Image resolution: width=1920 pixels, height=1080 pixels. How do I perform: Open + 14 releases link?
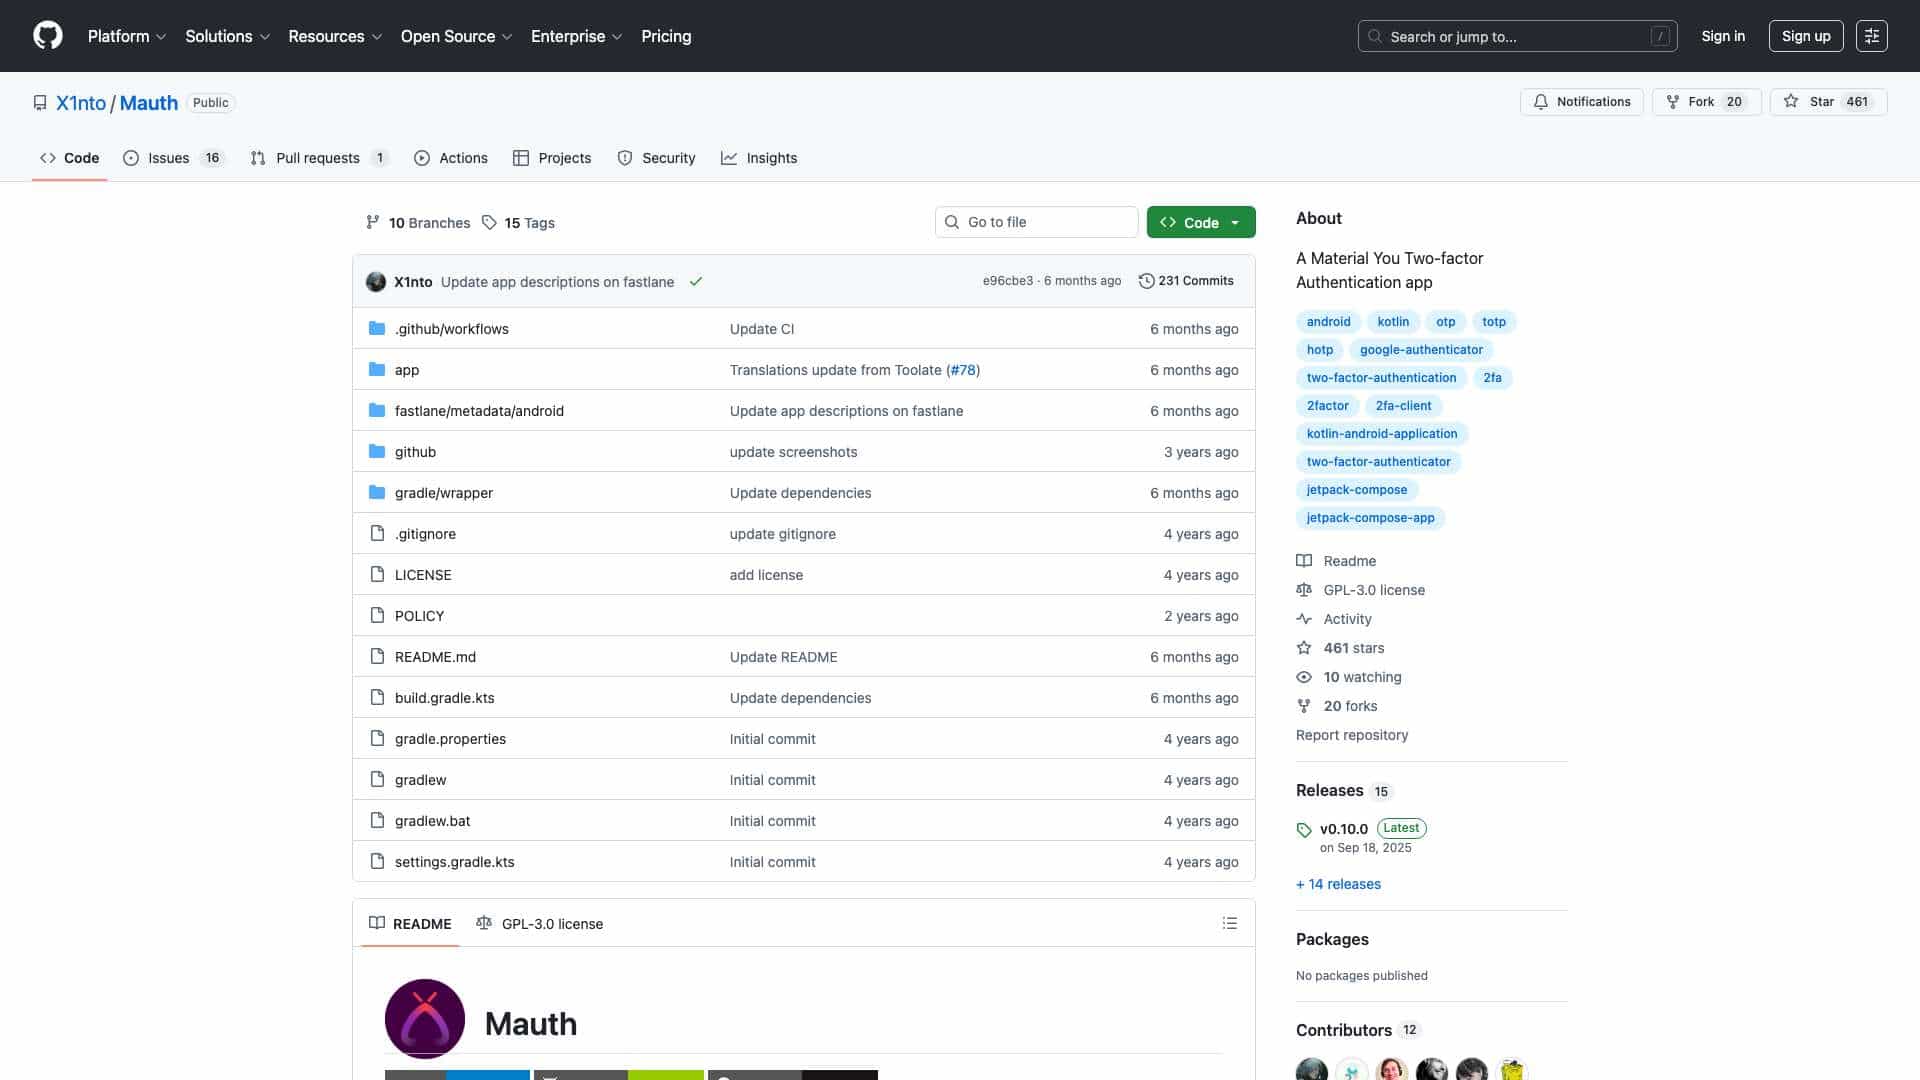coord(1338,884)
